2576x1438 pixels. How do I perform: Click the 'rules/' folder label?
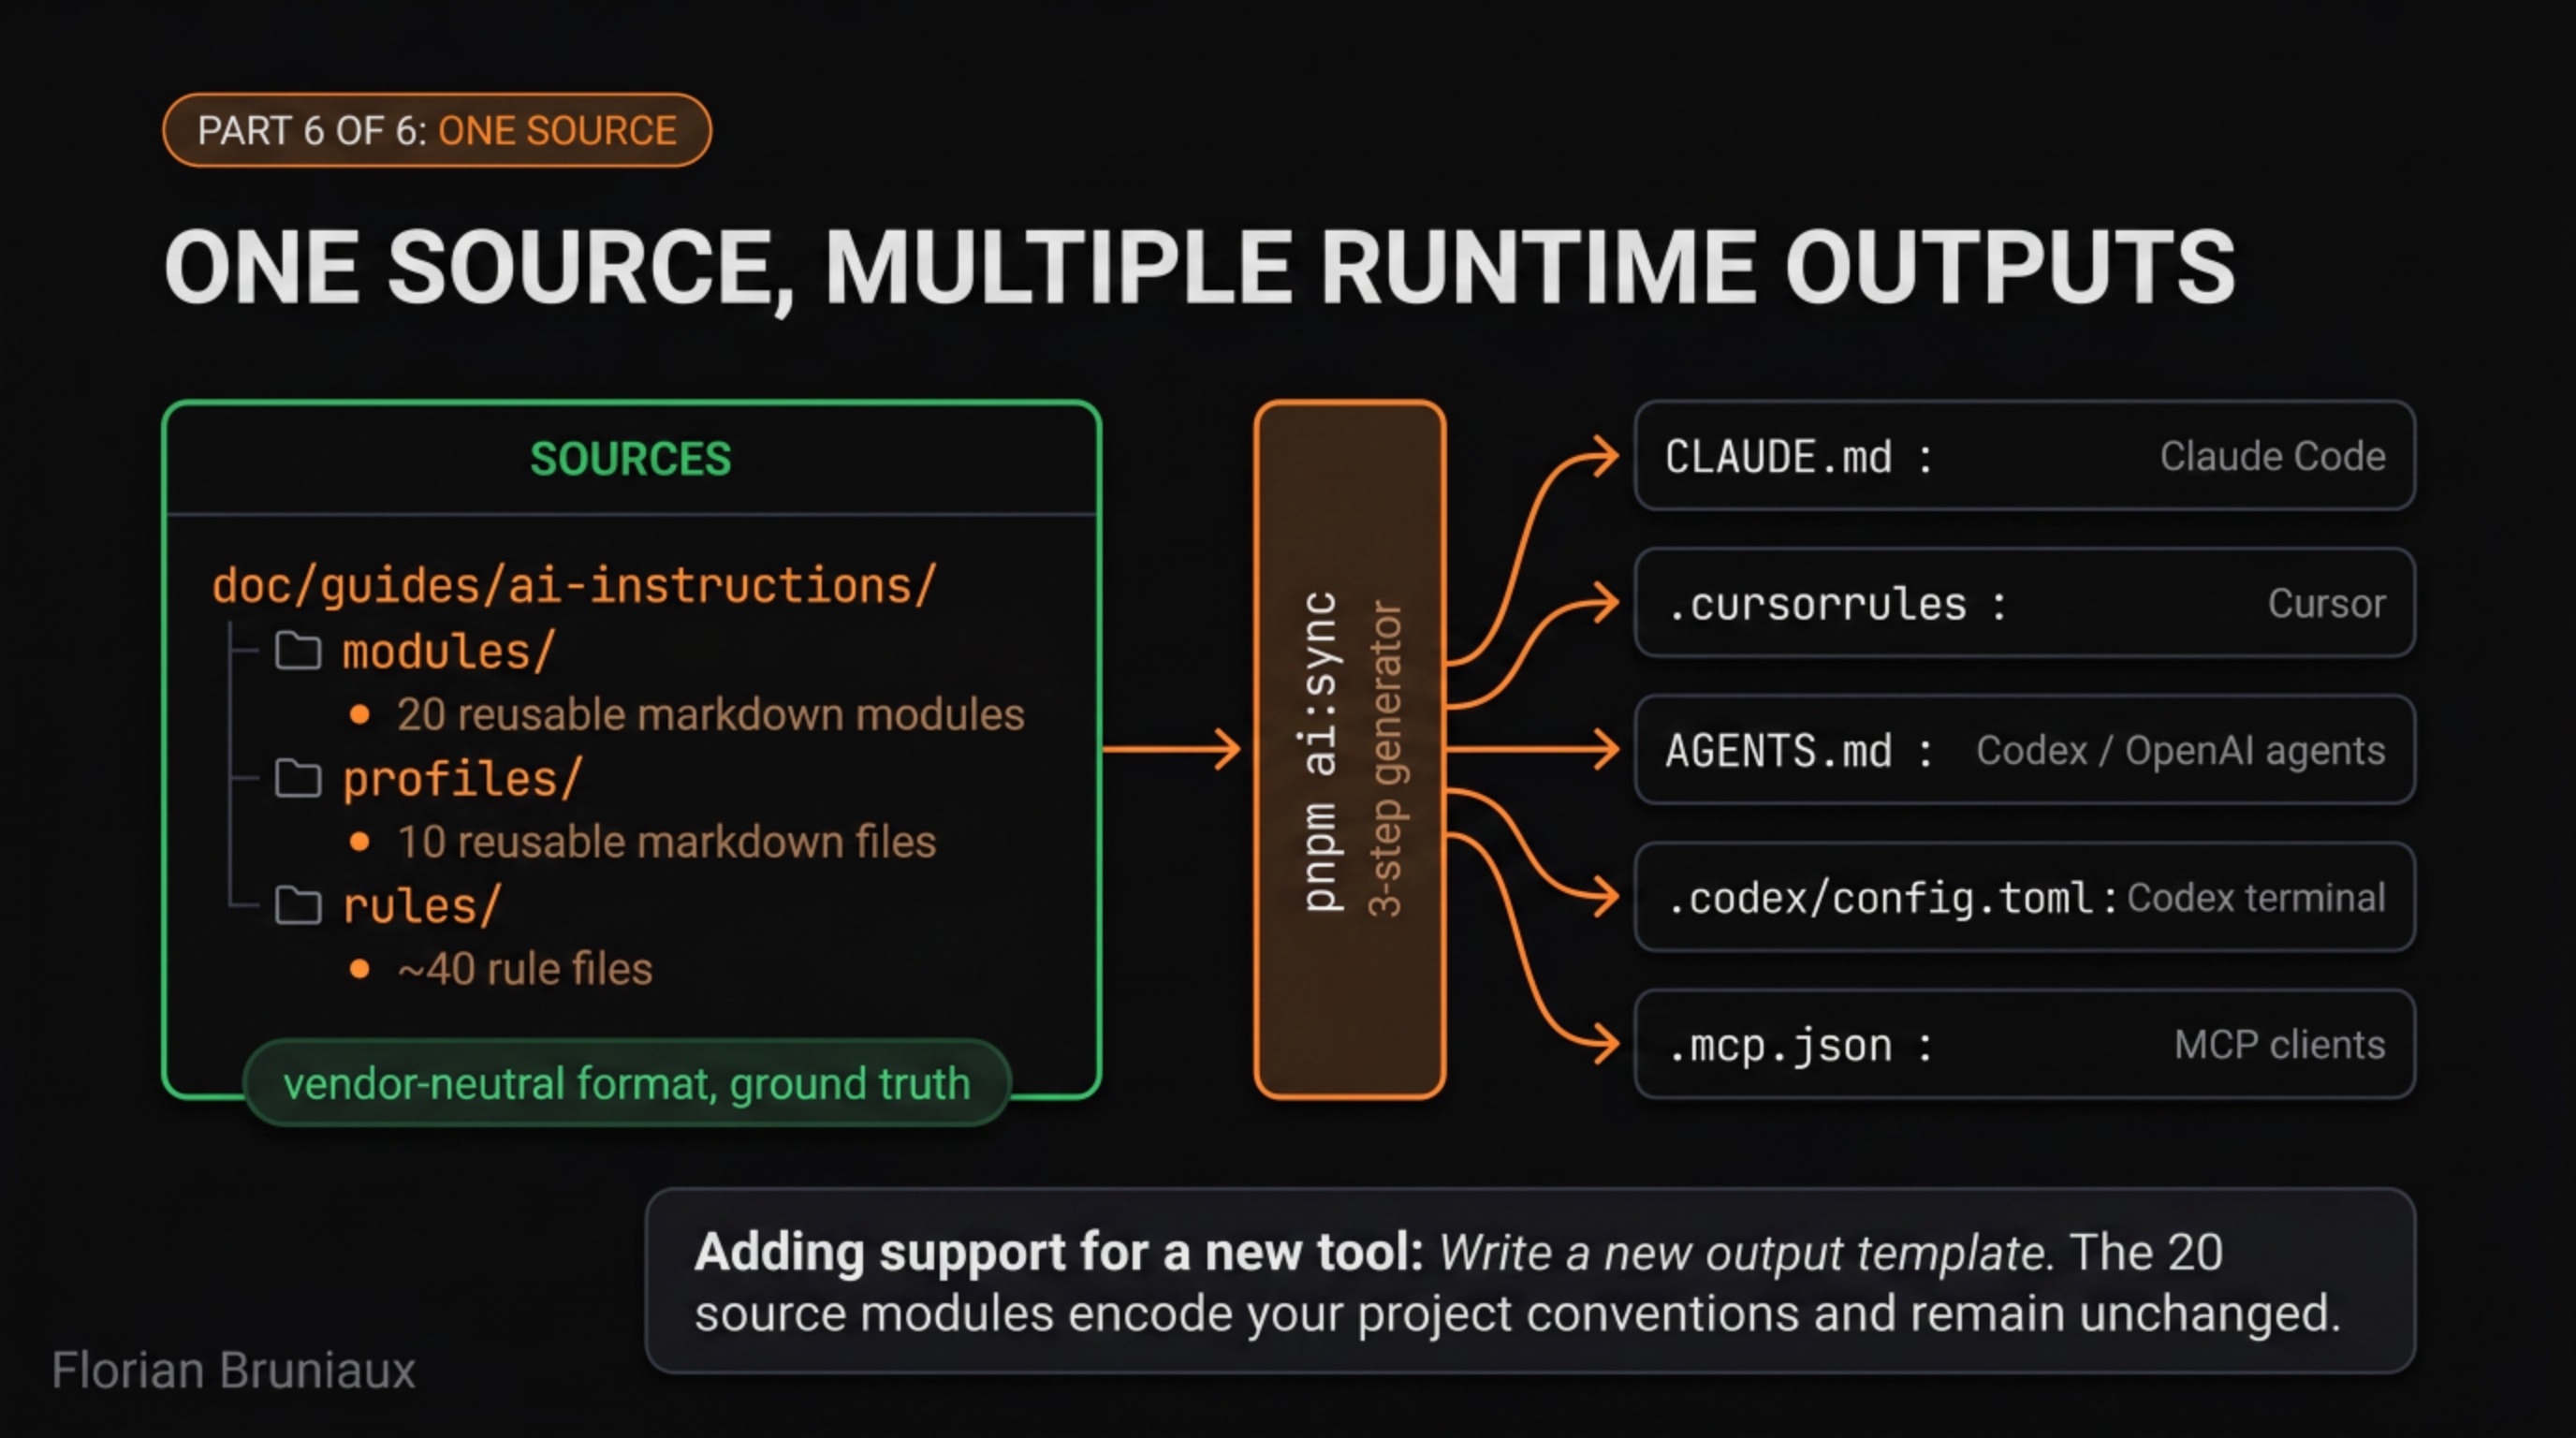point(421,906)
